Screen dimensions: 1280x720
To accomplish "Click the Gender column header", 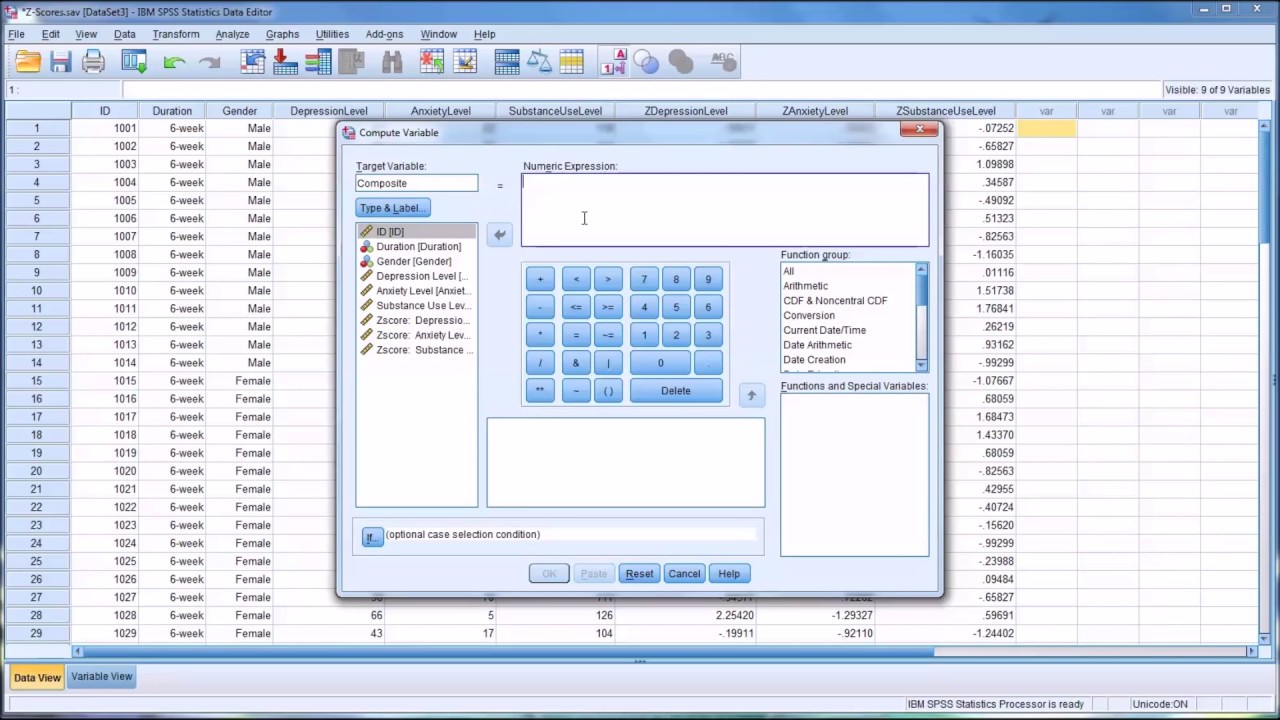I will point(240,111).
